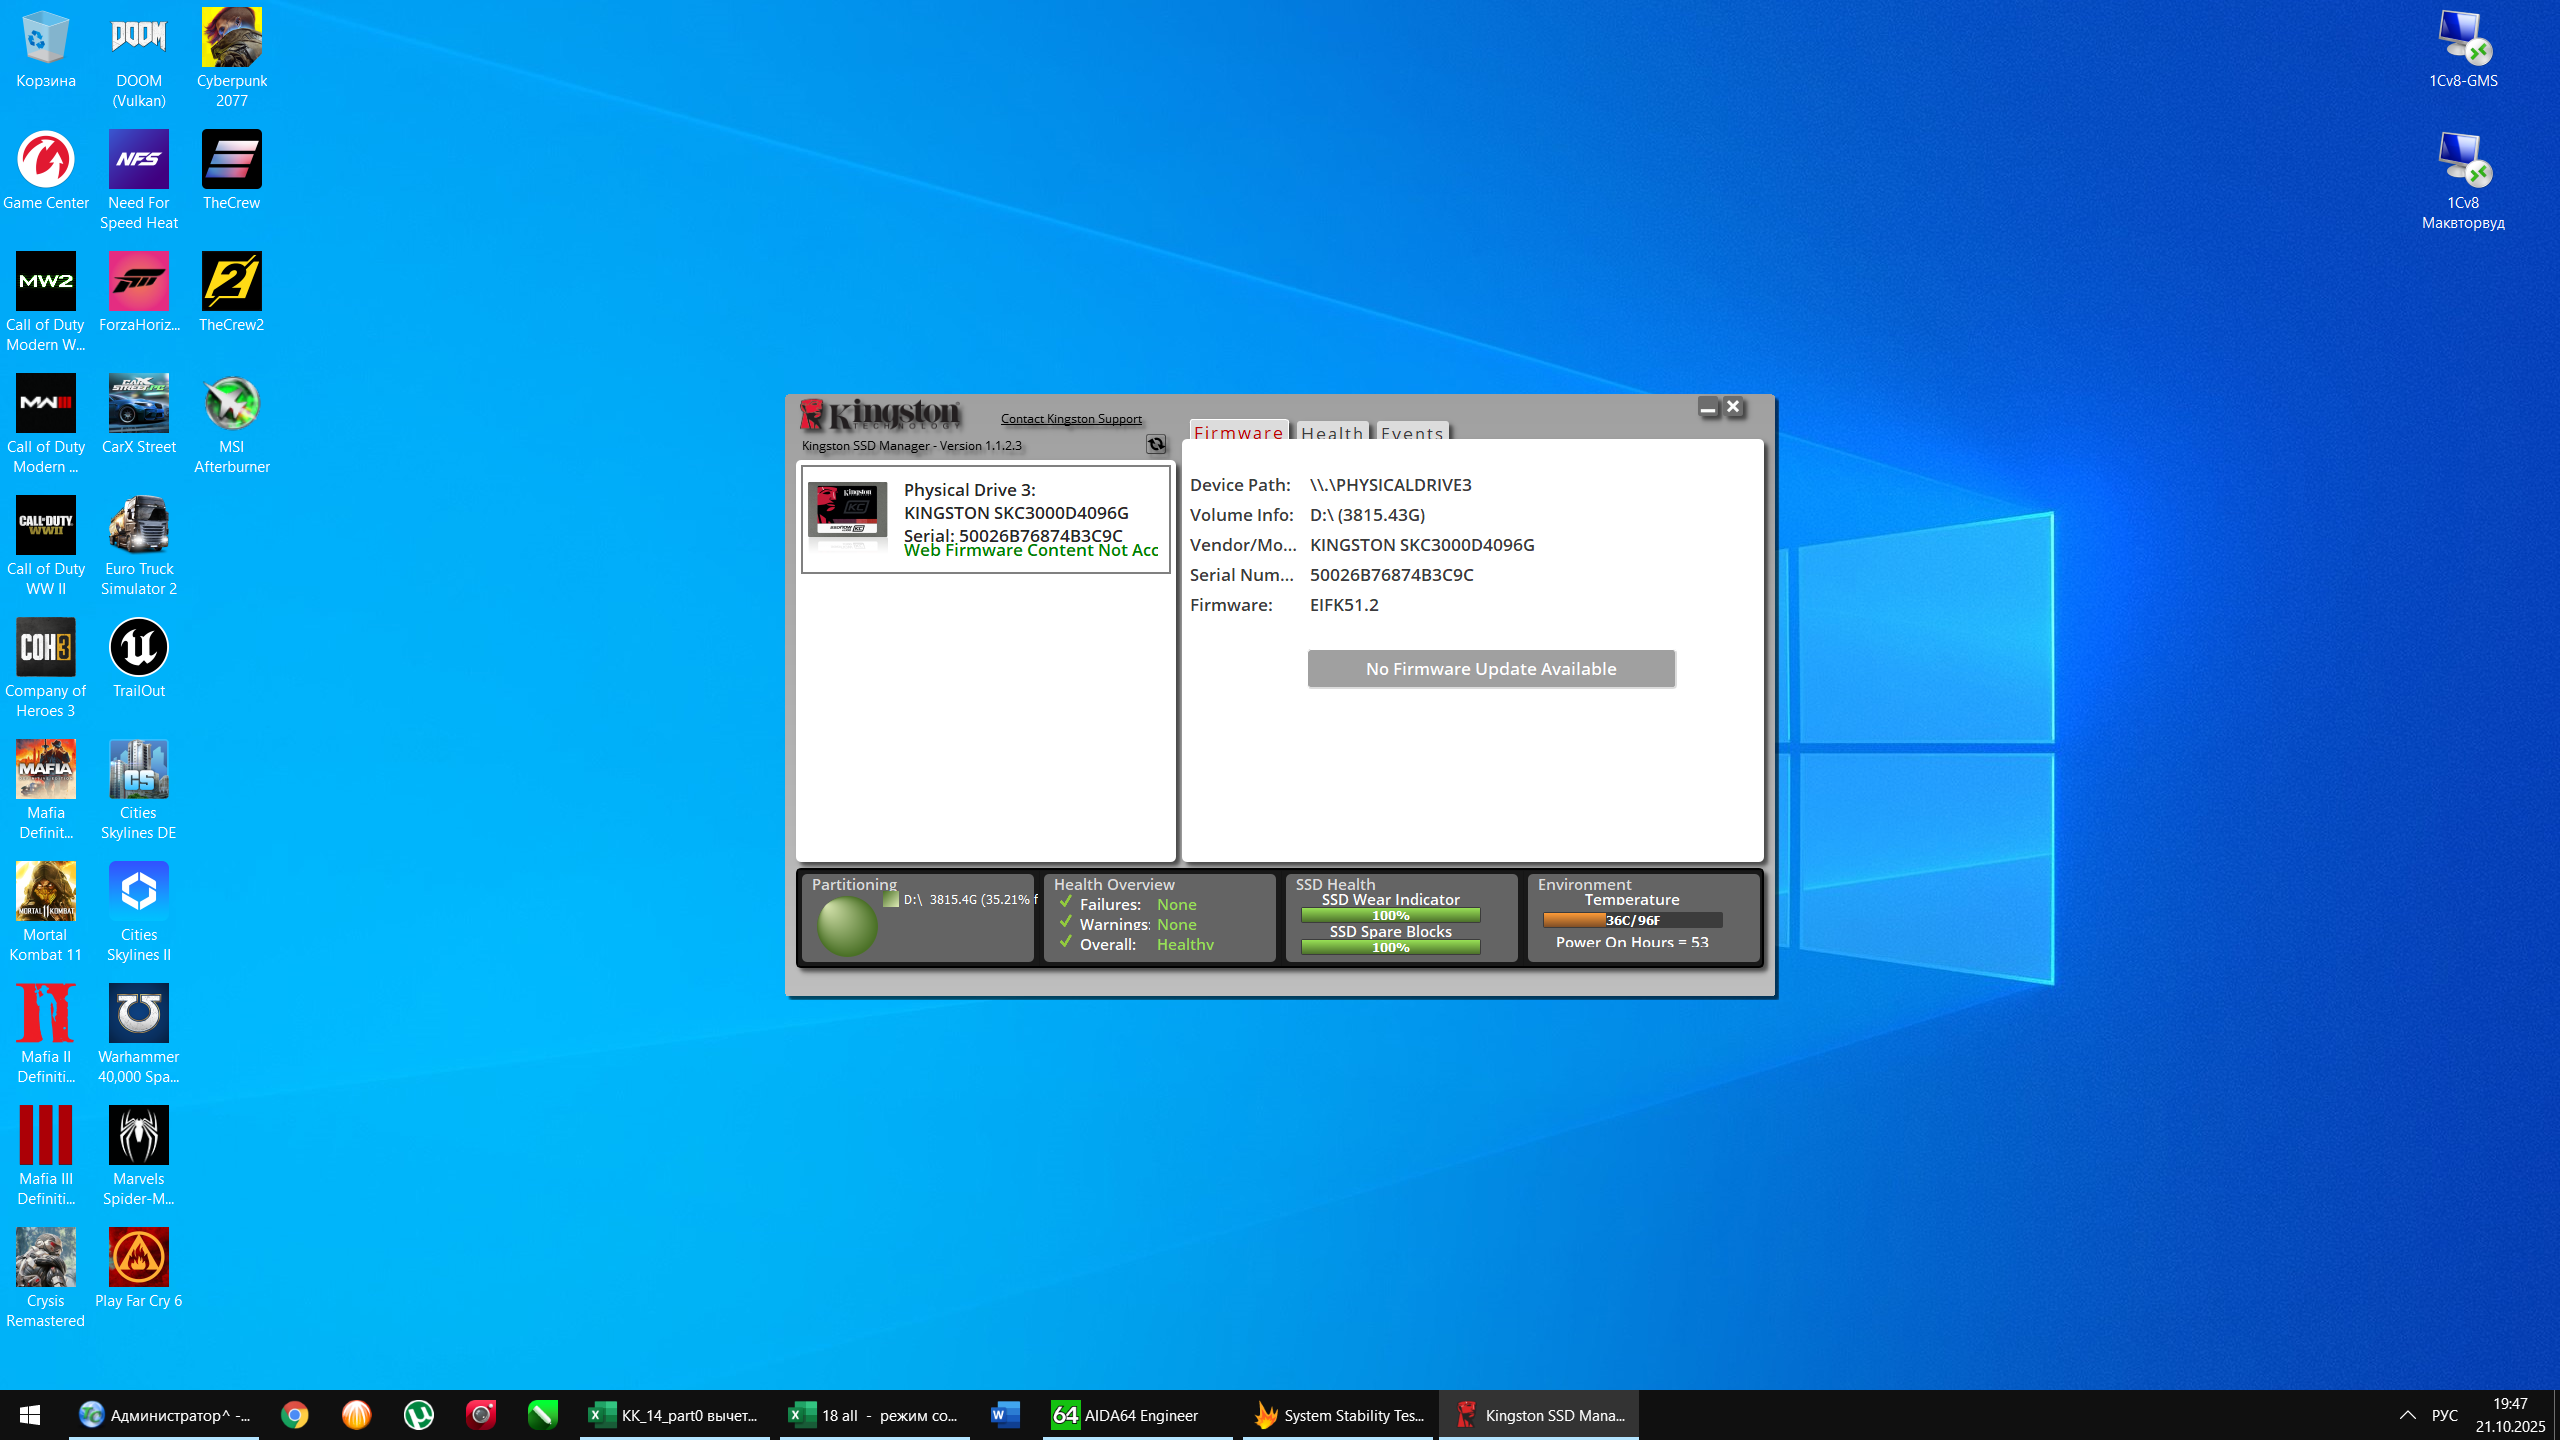Click the taskbar clock and date
Viewport: 2560px width, 1440px height.
2509,1415
